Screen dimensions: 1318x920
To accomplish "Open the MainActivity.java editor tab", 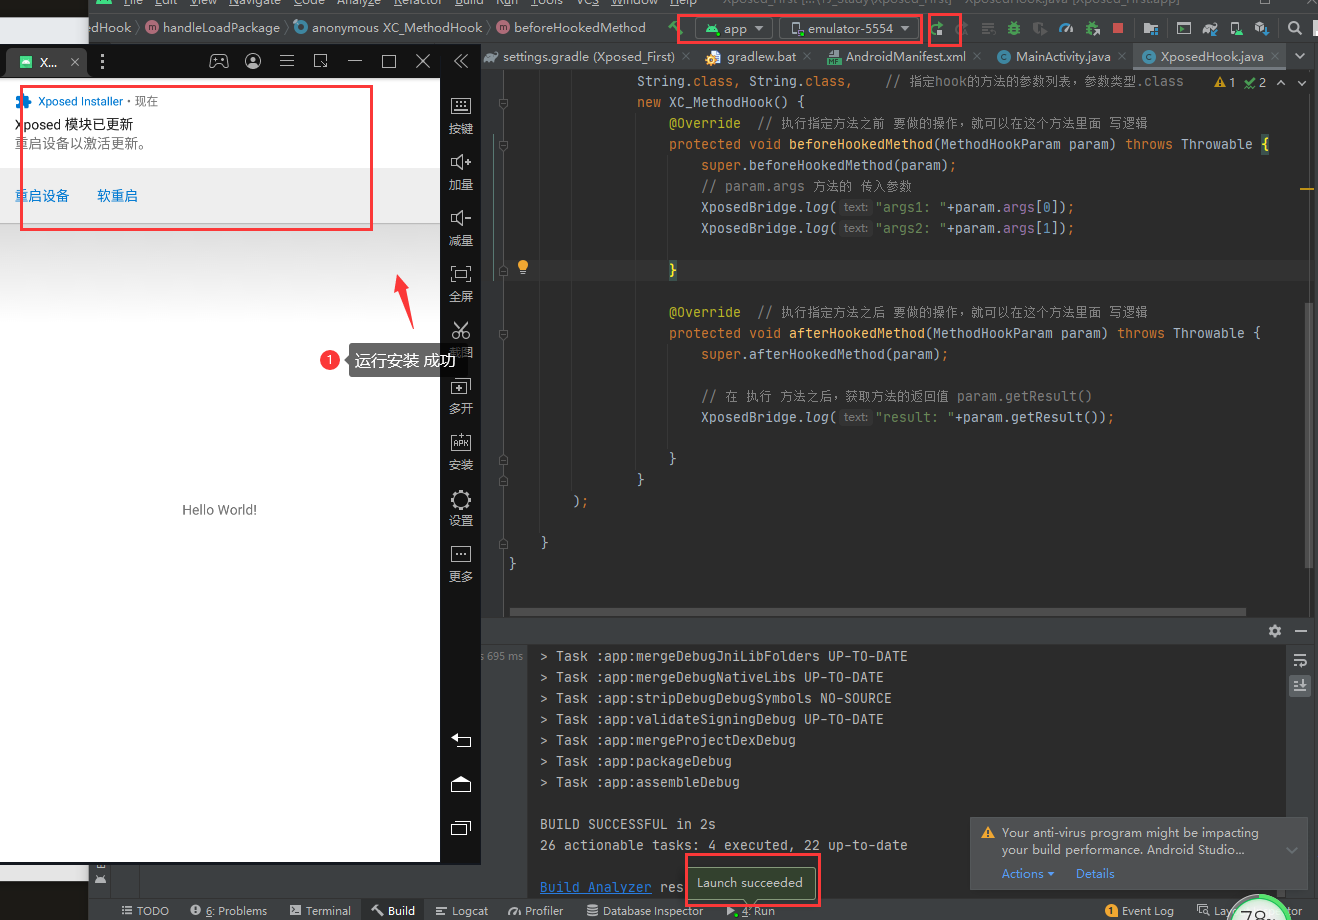I will click(x=1062, y=57).
